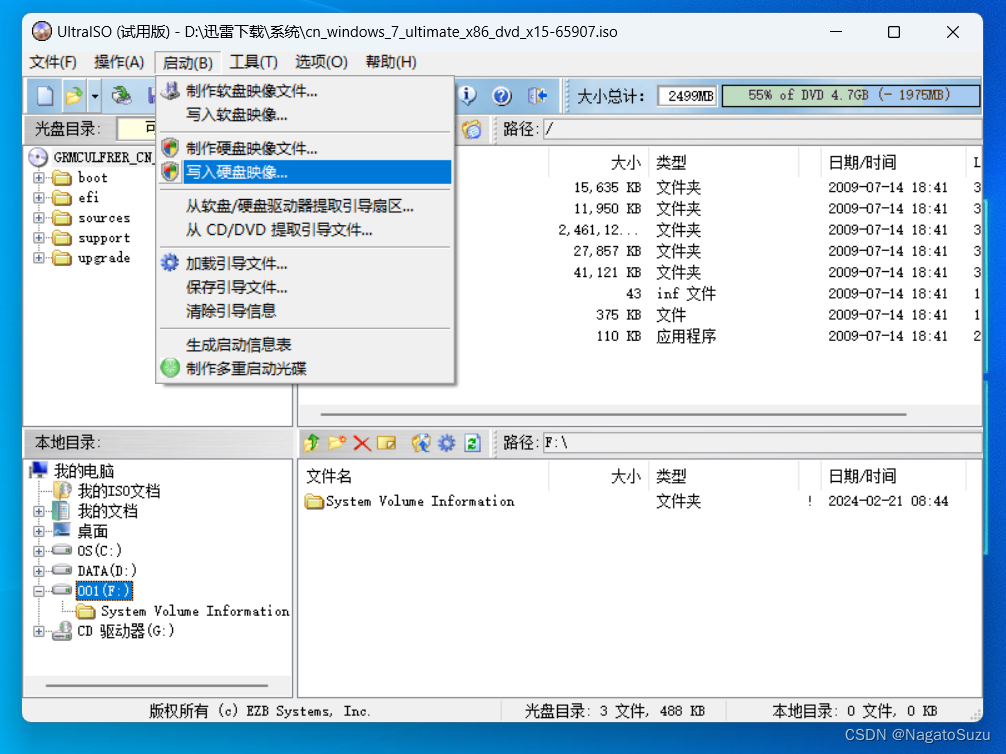Click the CD 驱动器(G:) drive icon
This screenshot has height=754, width=1006.
pyautogui.click(x=62, y=631)
